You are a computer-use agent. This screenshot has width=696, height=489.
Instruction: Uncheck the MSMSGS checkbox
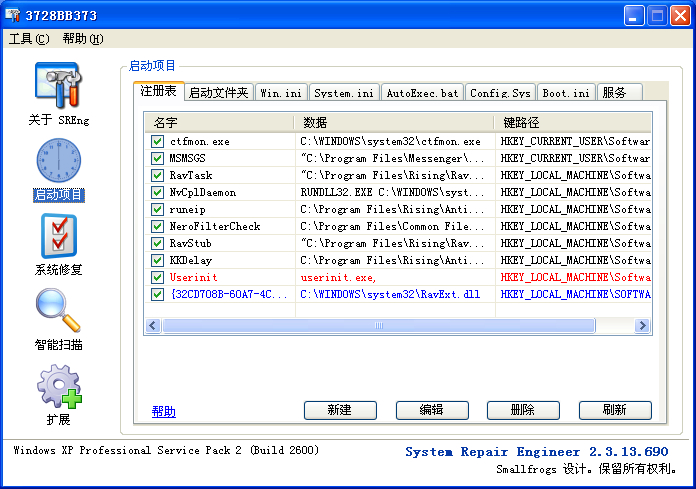(157, 158)
